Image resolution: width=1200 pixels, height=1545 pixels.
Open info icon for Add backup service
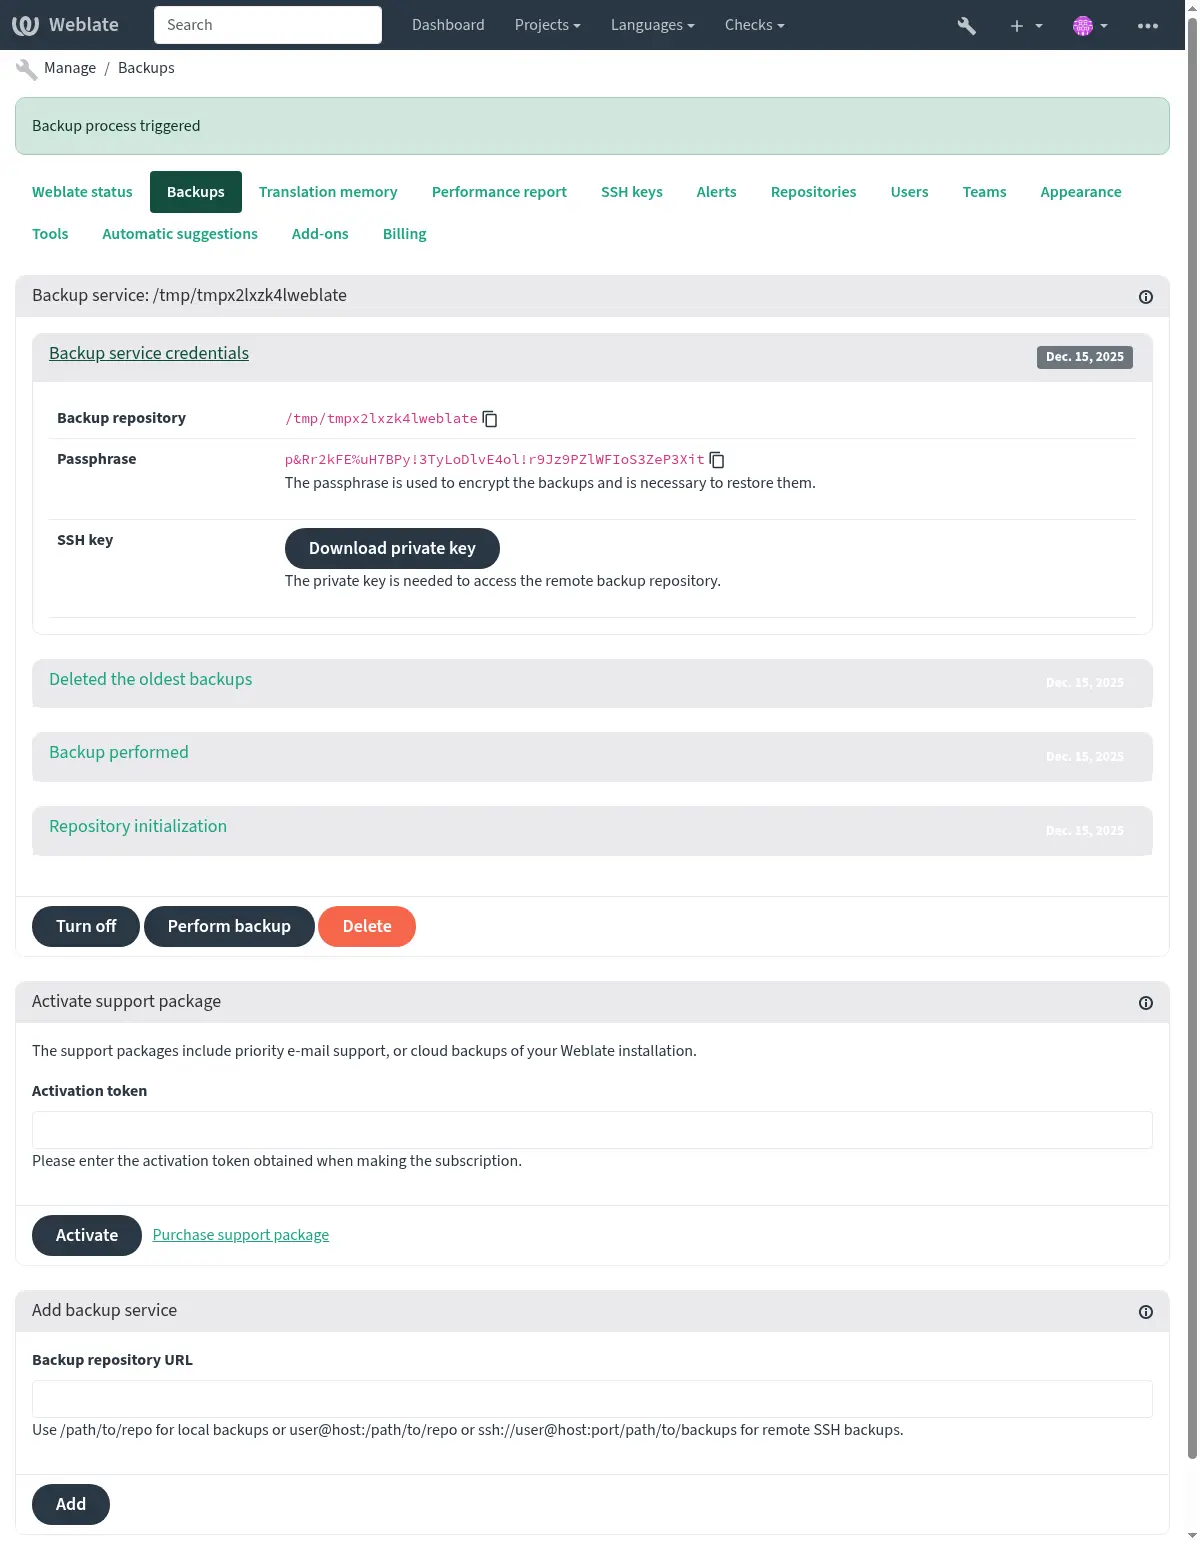click(1146, 1312)
